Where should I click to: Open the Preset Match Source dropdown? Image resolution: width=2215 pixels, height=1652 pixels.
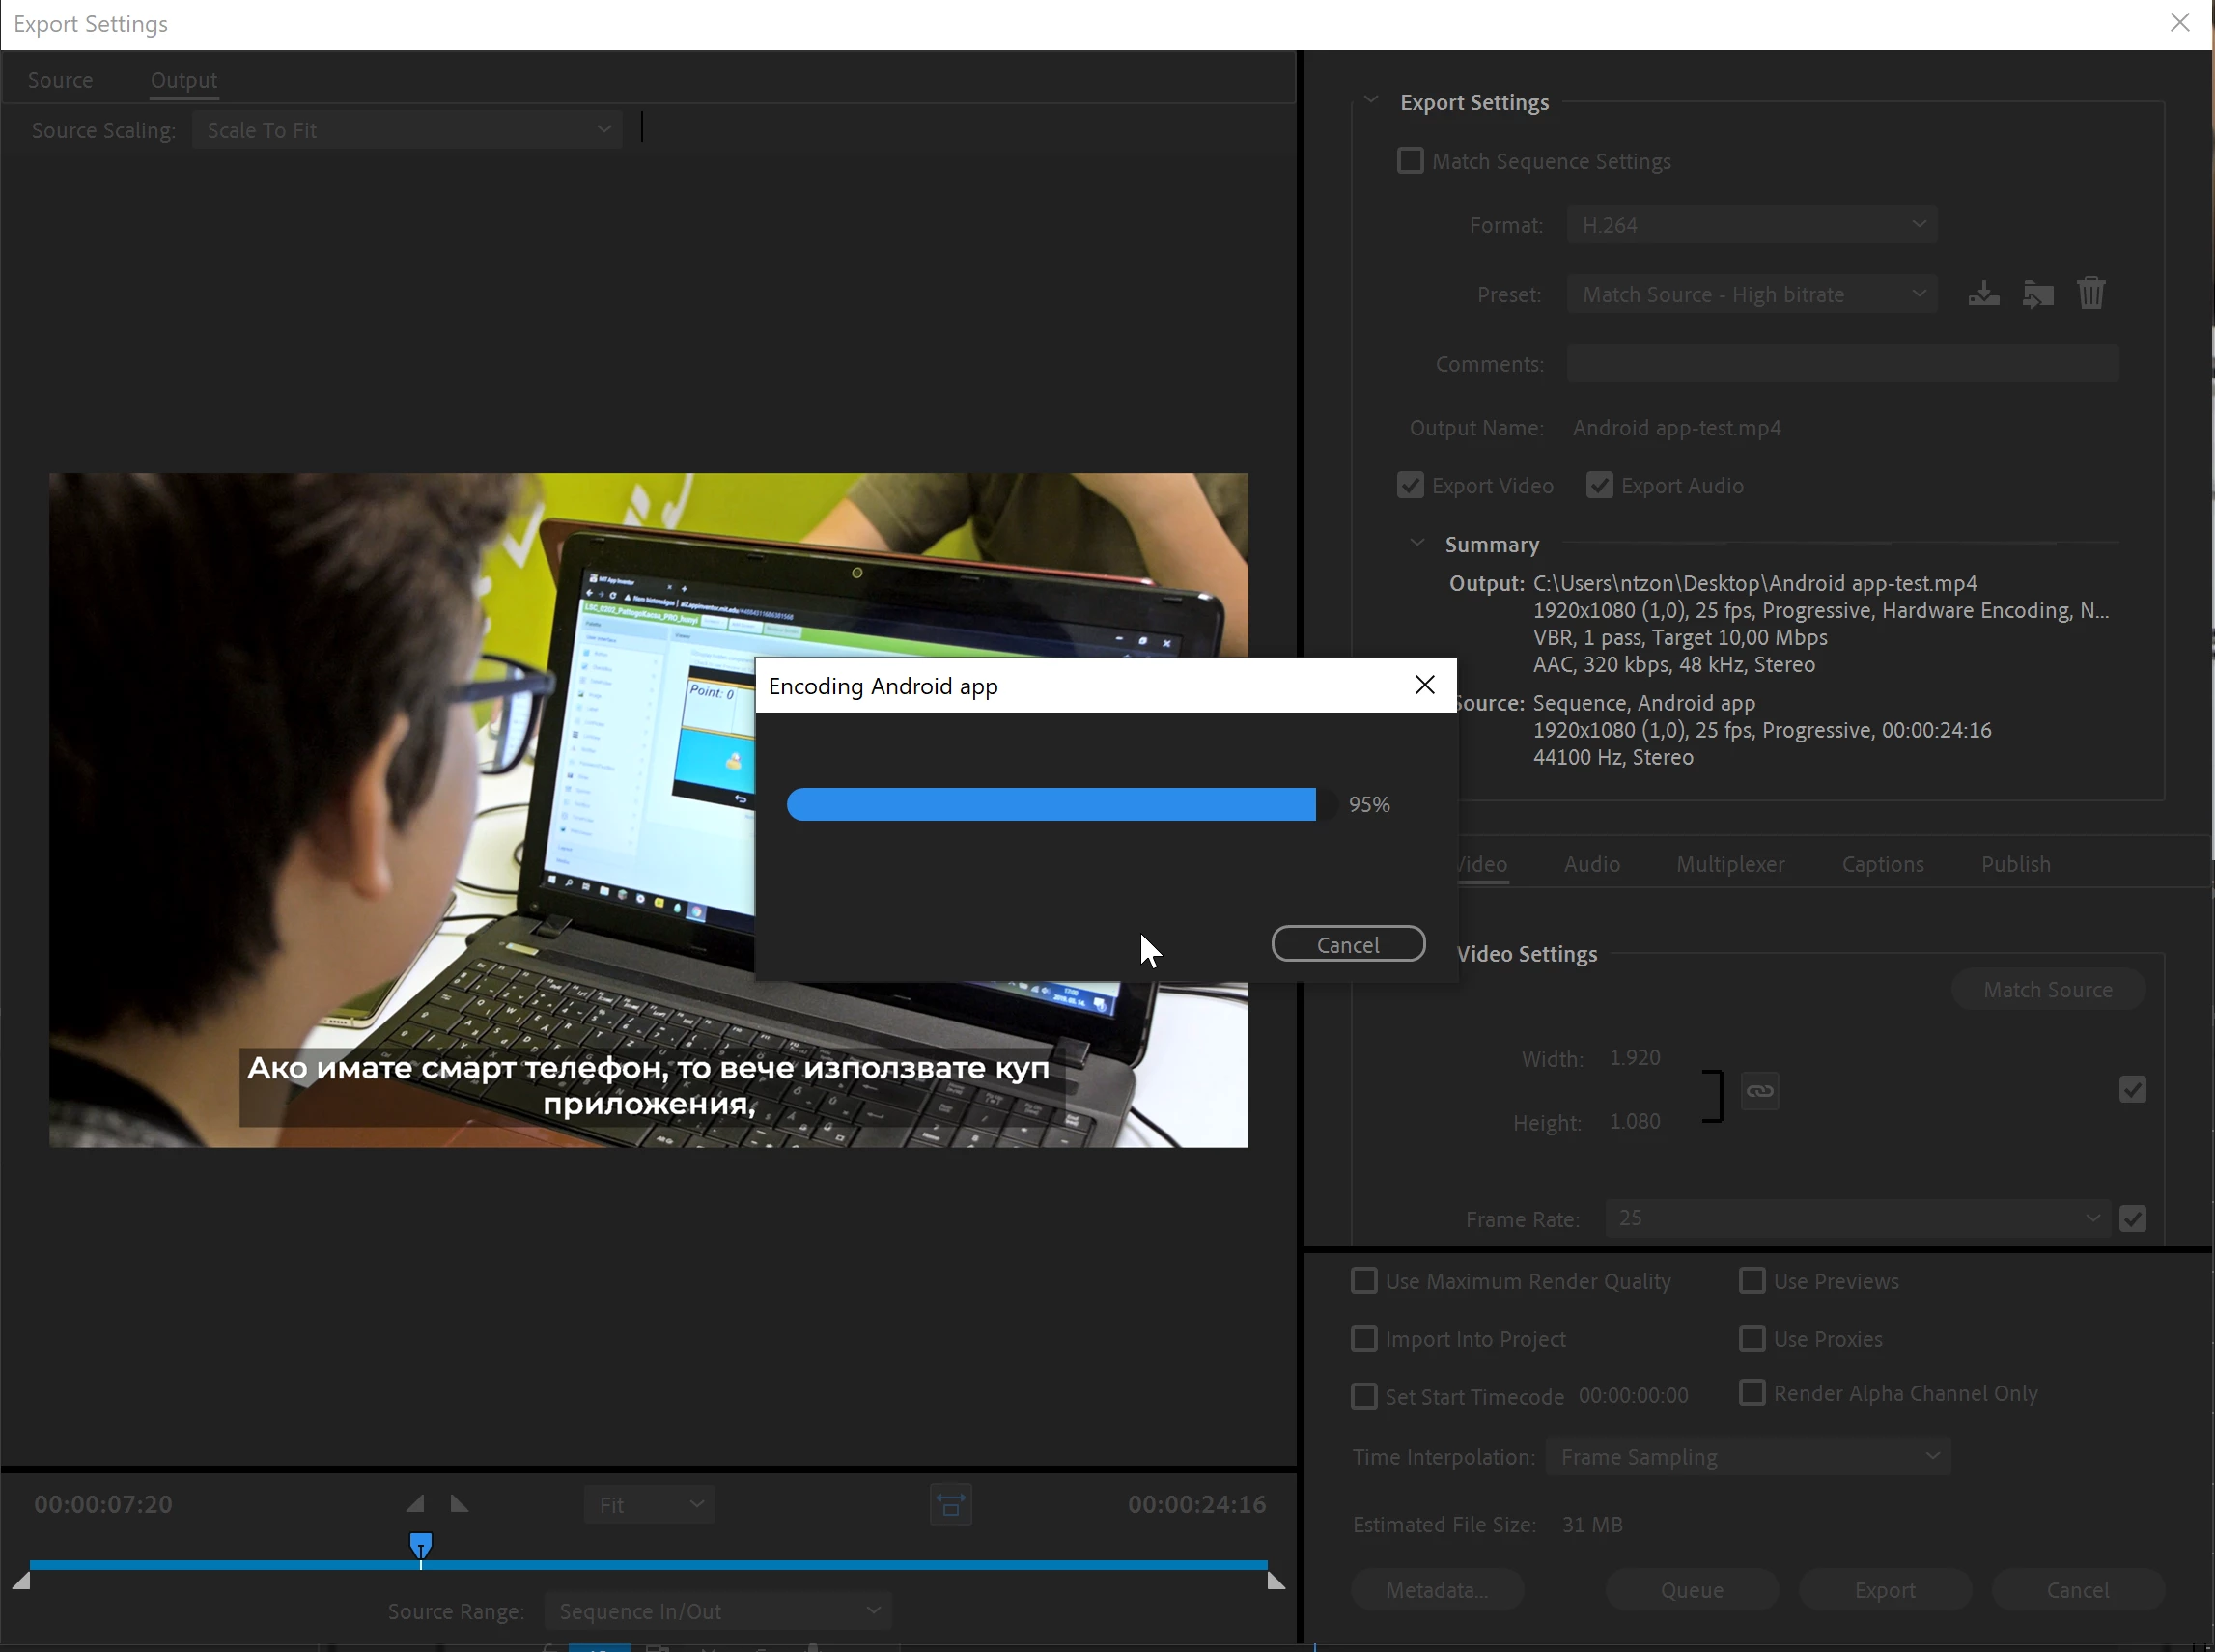(1751, 295)
